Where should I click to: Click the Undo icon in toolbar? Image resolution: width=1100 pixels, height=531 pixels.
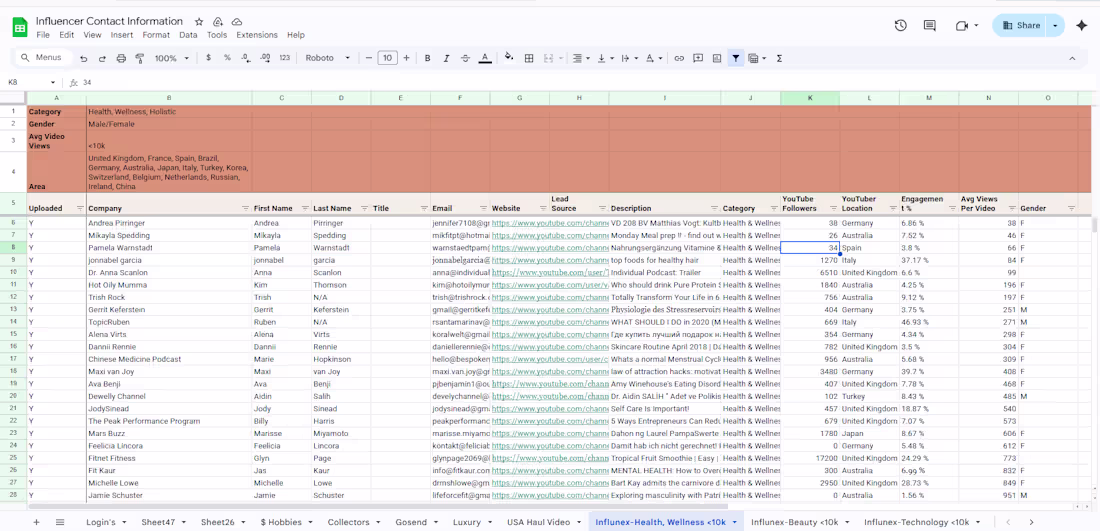click(83, 58)
